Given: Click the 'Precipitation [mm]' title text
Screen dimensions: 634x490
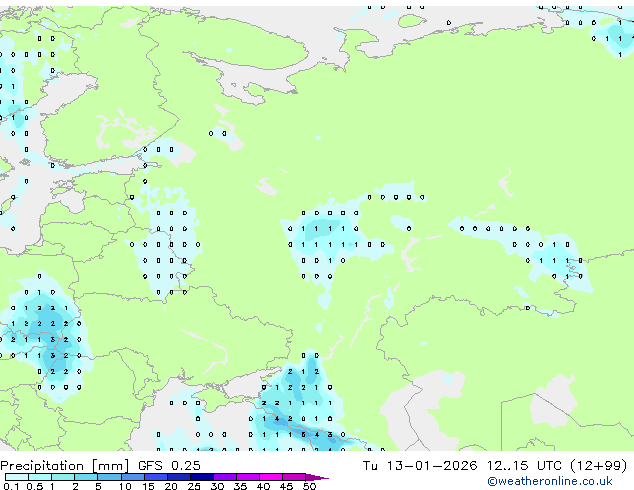Looking at the screenshot, I should pos(65,466).
